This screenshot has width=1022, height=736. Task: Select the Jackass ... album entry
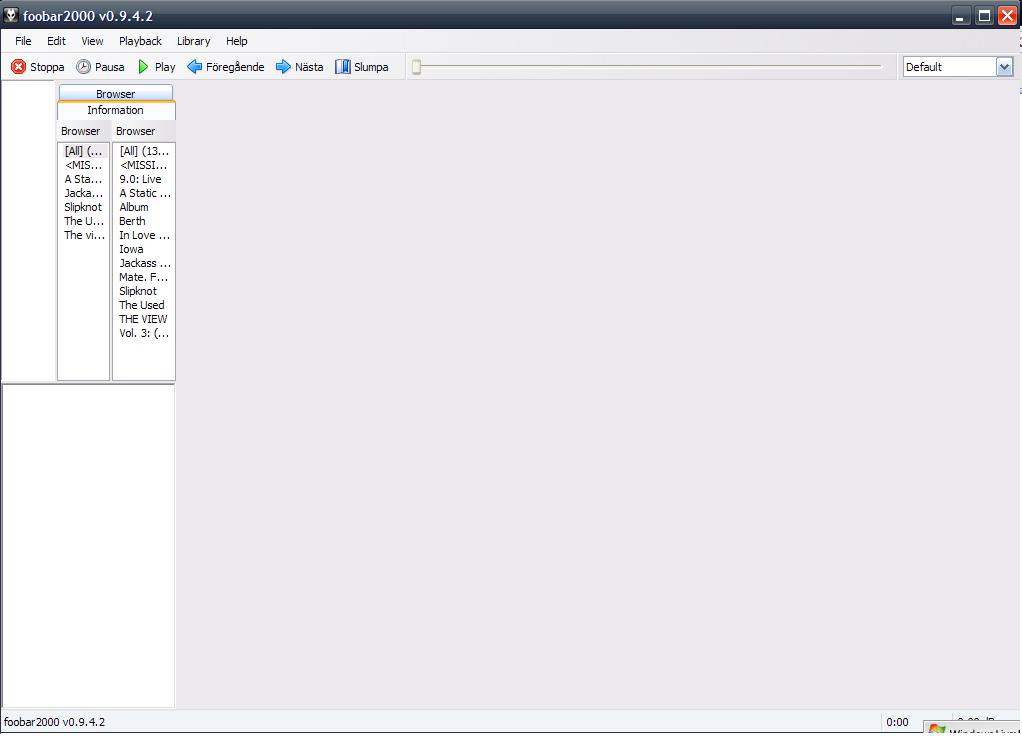point(144,263)
